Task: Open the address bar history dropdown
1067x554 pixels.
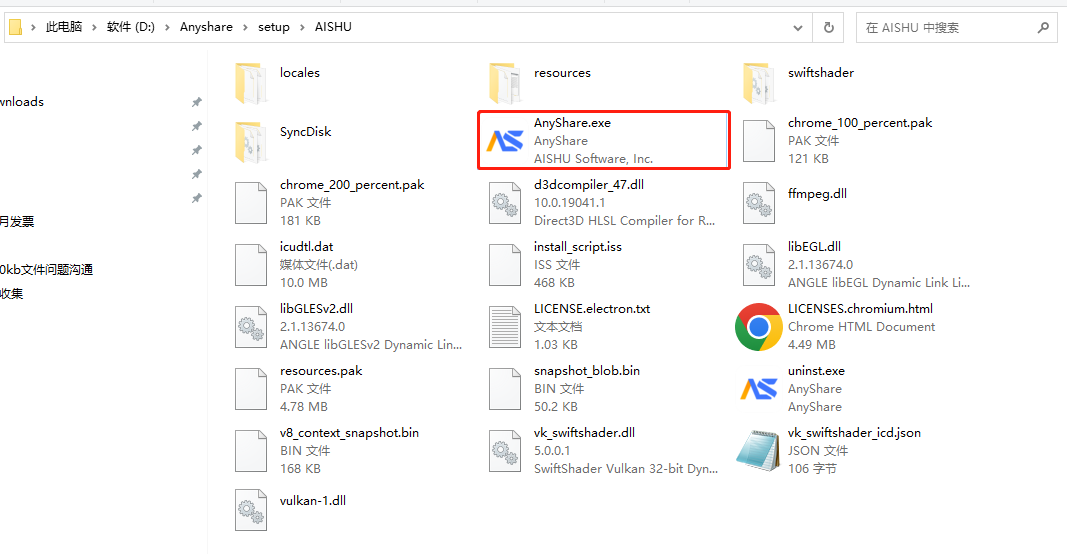Action: pyautogui.click(x=798, y=28)
